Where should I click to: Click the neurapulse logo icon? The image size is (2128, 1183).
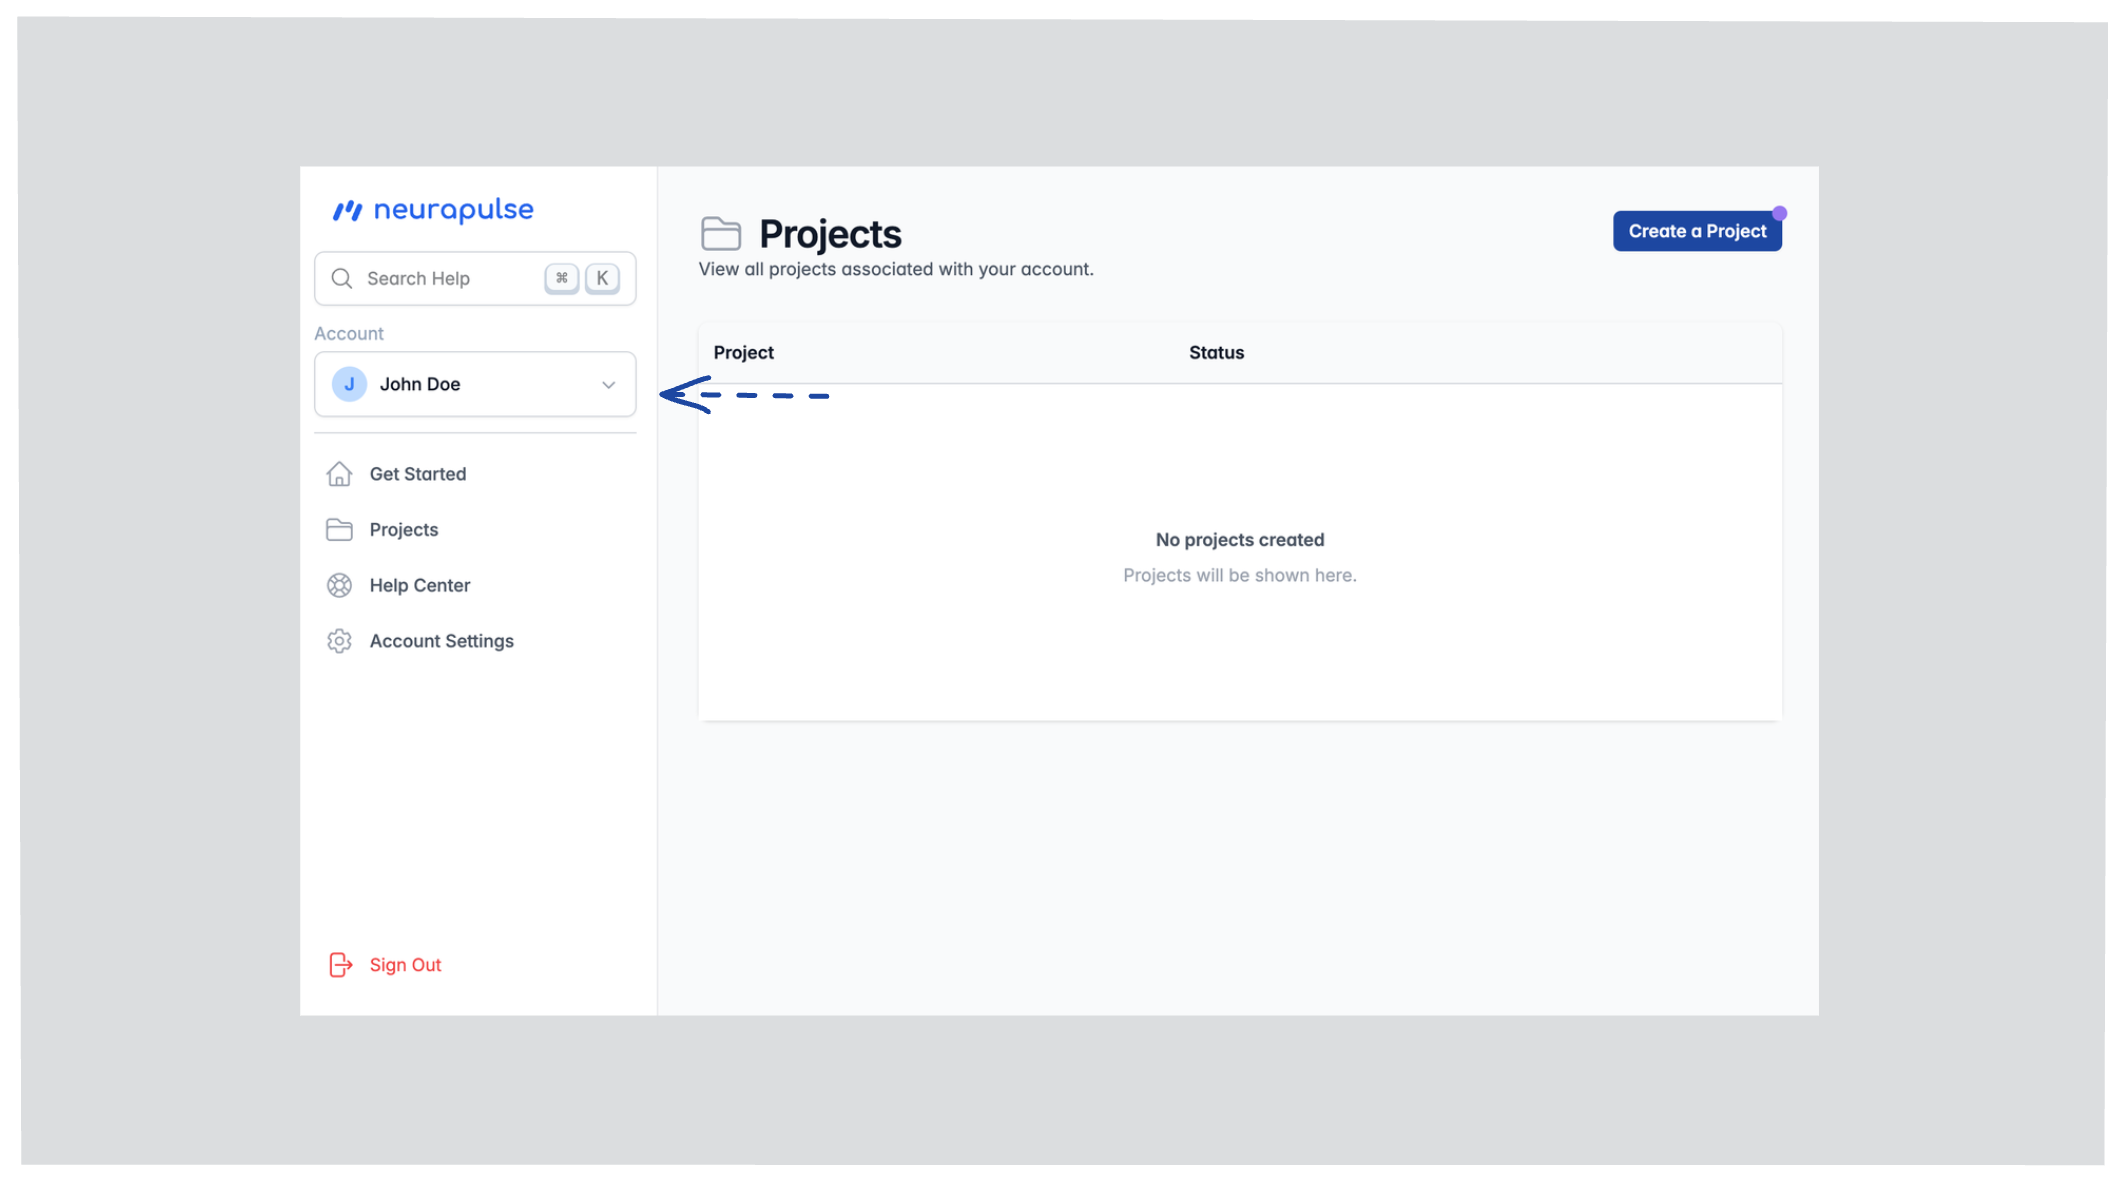(347, 210)
